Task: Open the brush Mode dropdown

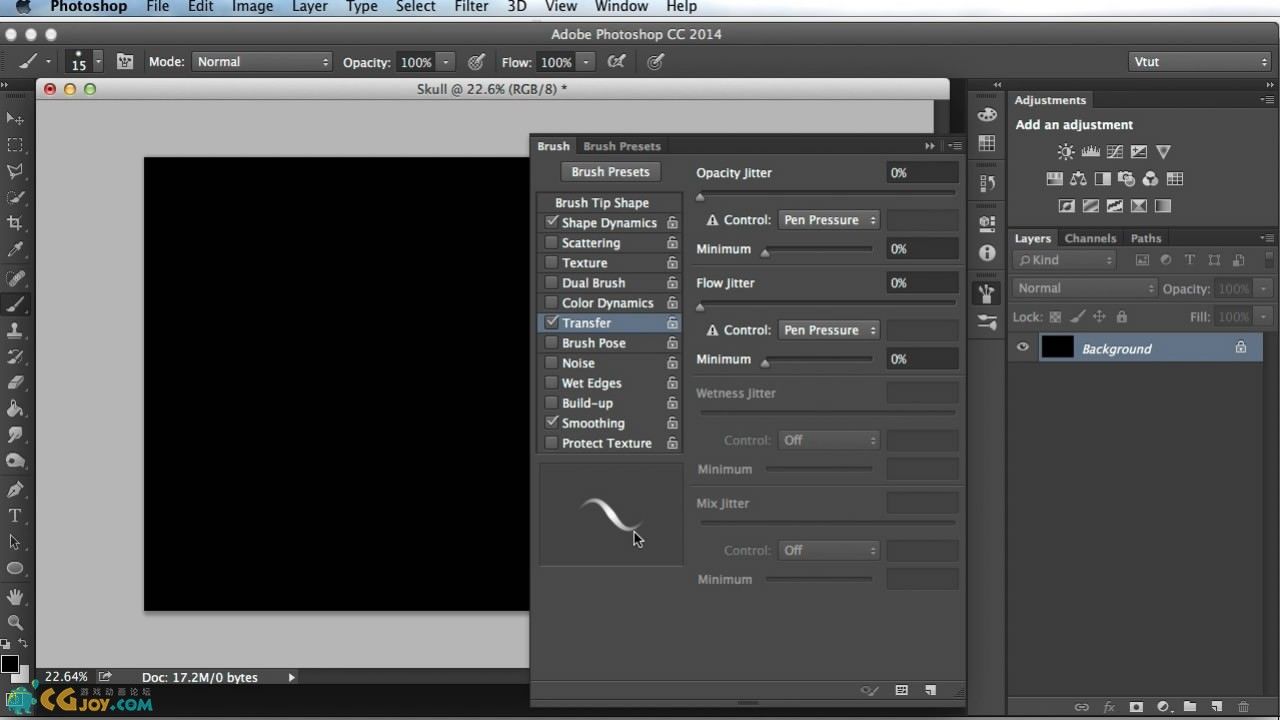Action: (262, 62)
